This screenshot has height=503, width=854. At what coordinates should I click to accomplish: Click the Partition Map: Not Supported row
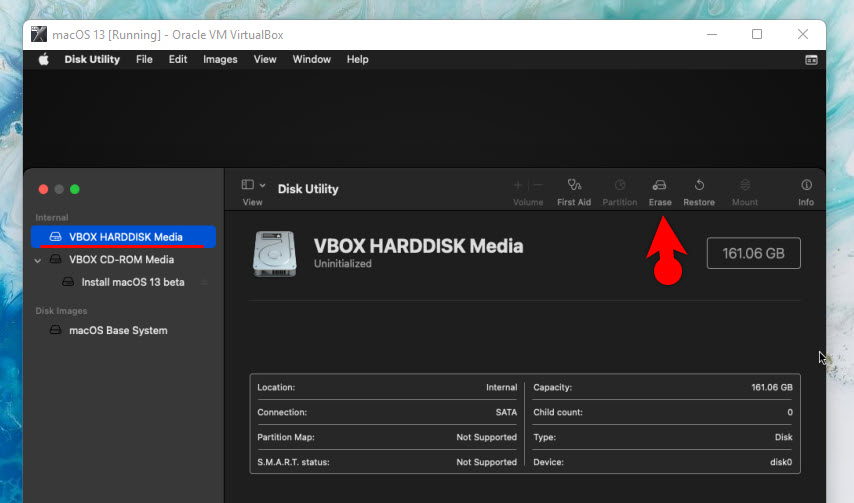[387, 437]
